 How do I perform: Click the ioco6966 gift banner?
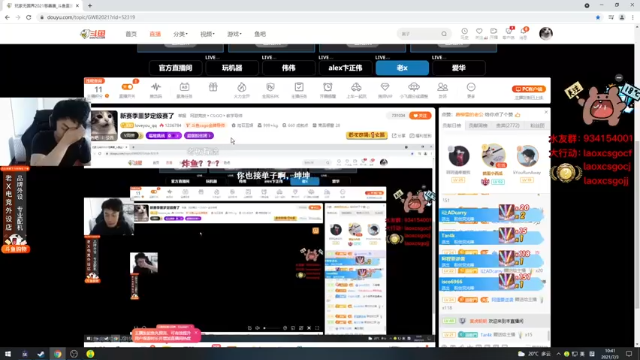point(492,283)
